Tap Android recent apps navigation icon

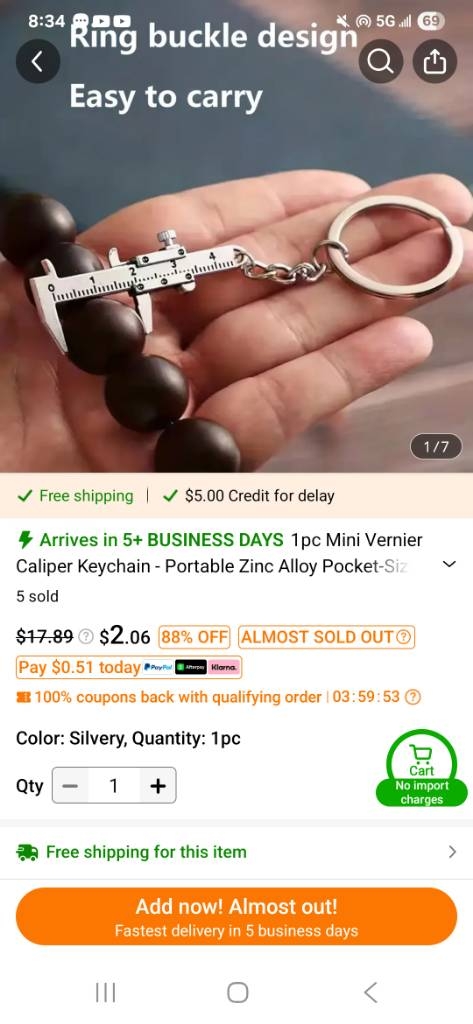[x=105, y=993]
